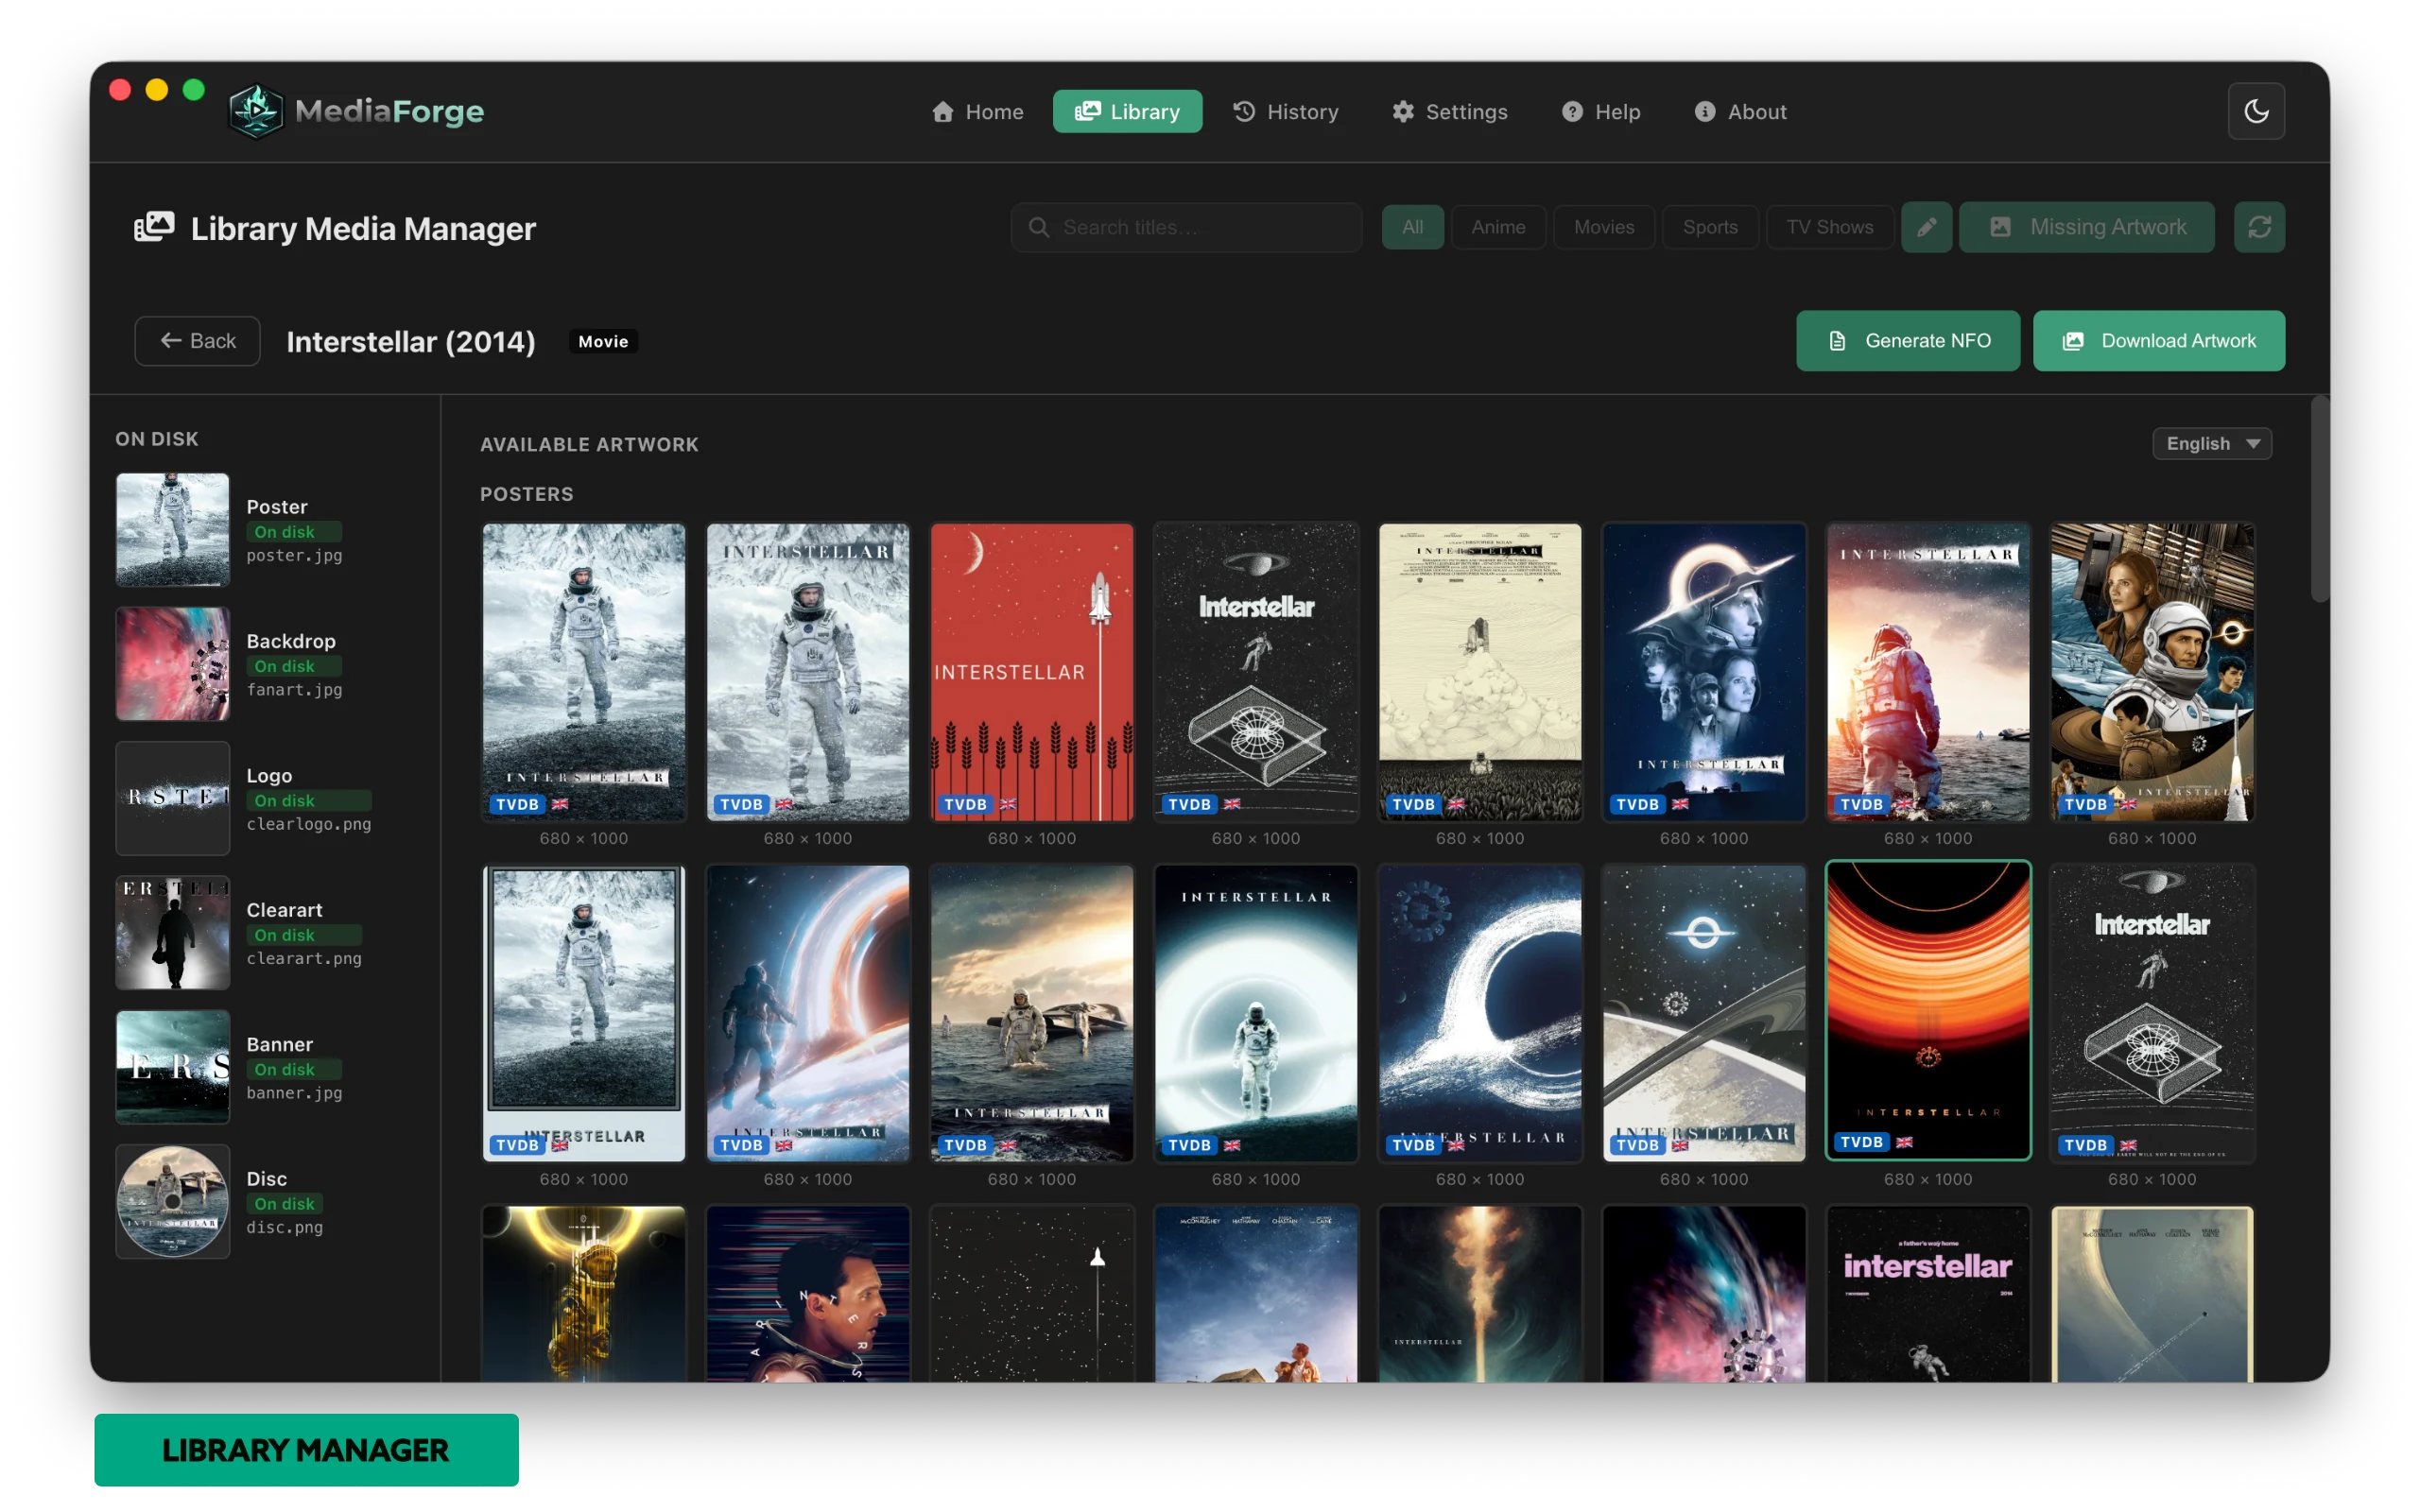Image resolution: width=2420 pixels, height=1512 pixels.
Task: Click the pencil edit icon button
Action: click(1926, 227)
